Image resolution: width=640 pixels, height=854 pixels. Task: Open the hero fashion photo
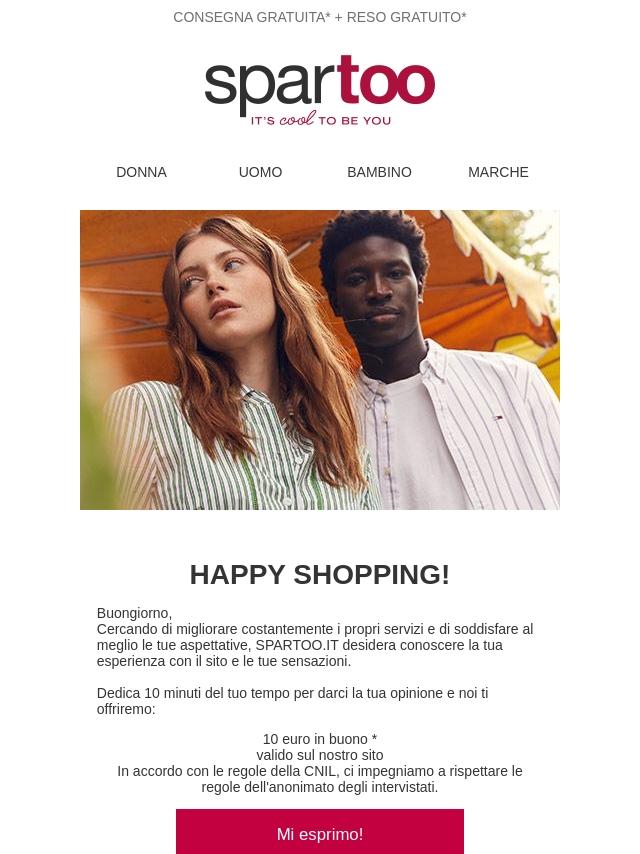tap(320, 360)
